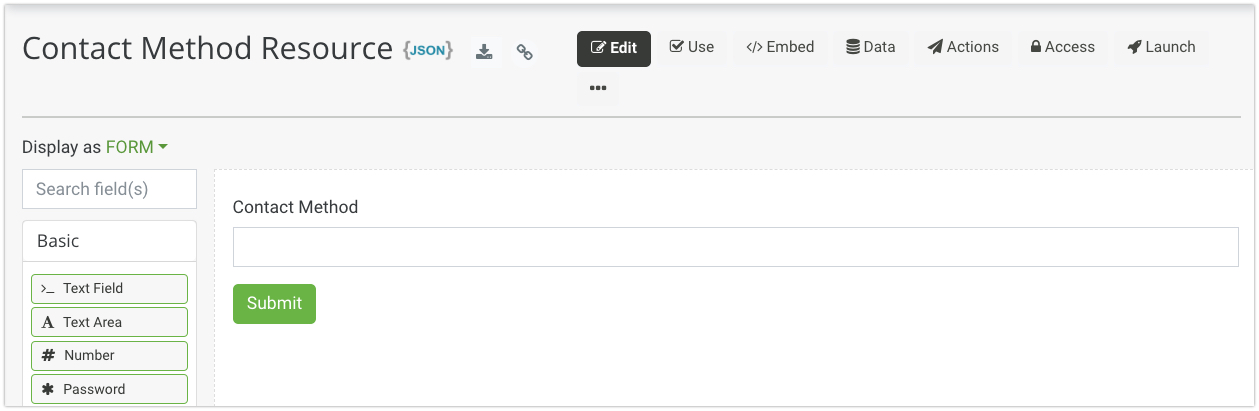
Task: Select the Number component
Action: click(109, 355)
